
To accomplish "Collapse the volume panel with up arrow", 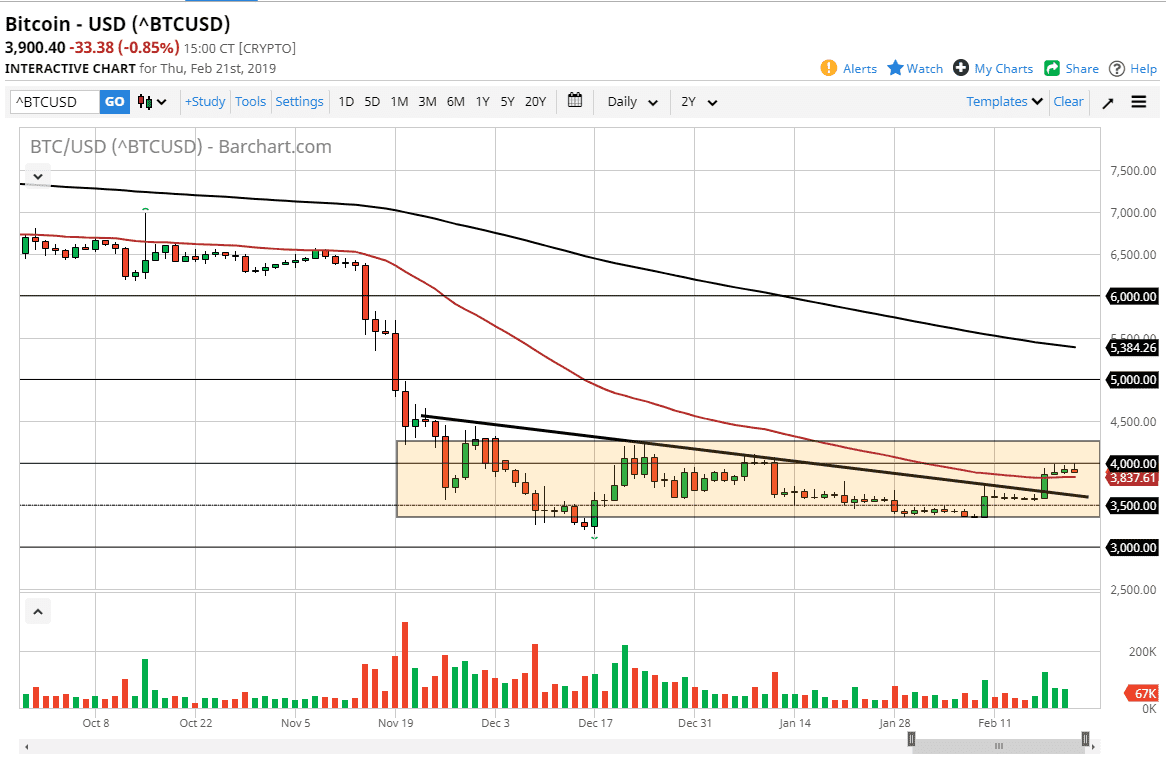I will (x=37, y=610).
